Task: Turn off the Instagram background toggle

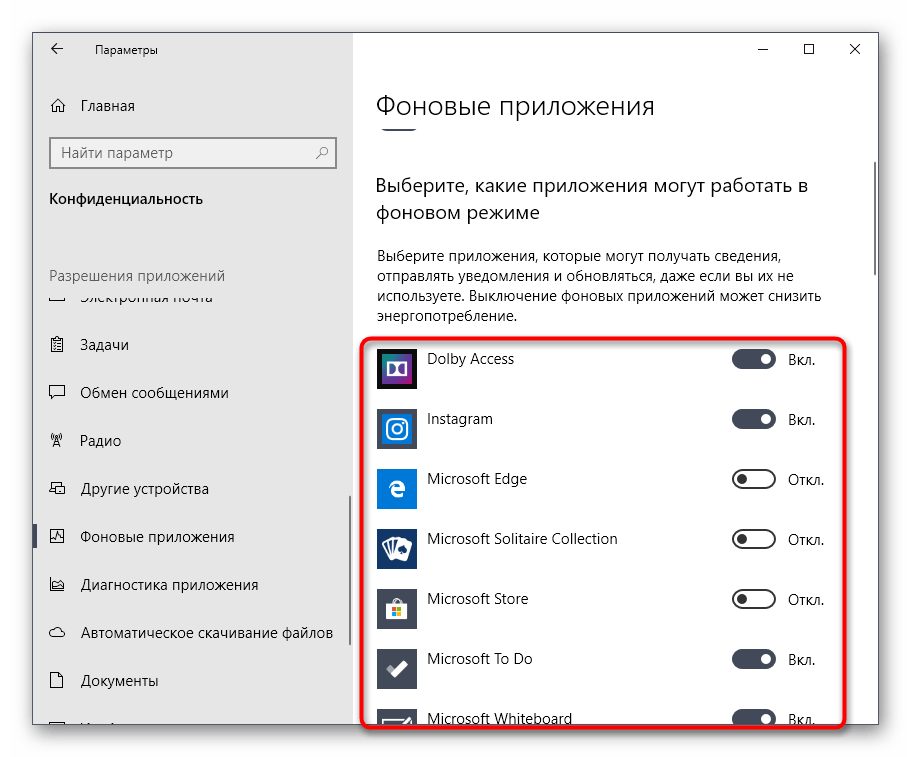Action: point(754,419)
